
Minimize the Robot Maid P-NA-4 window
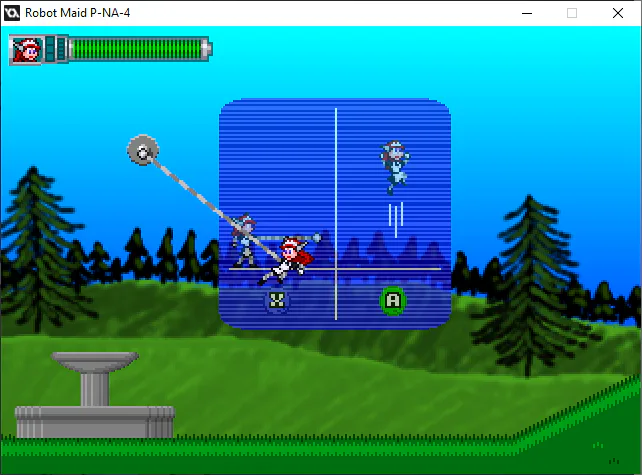pyautogui.click(x=527, y=13)
